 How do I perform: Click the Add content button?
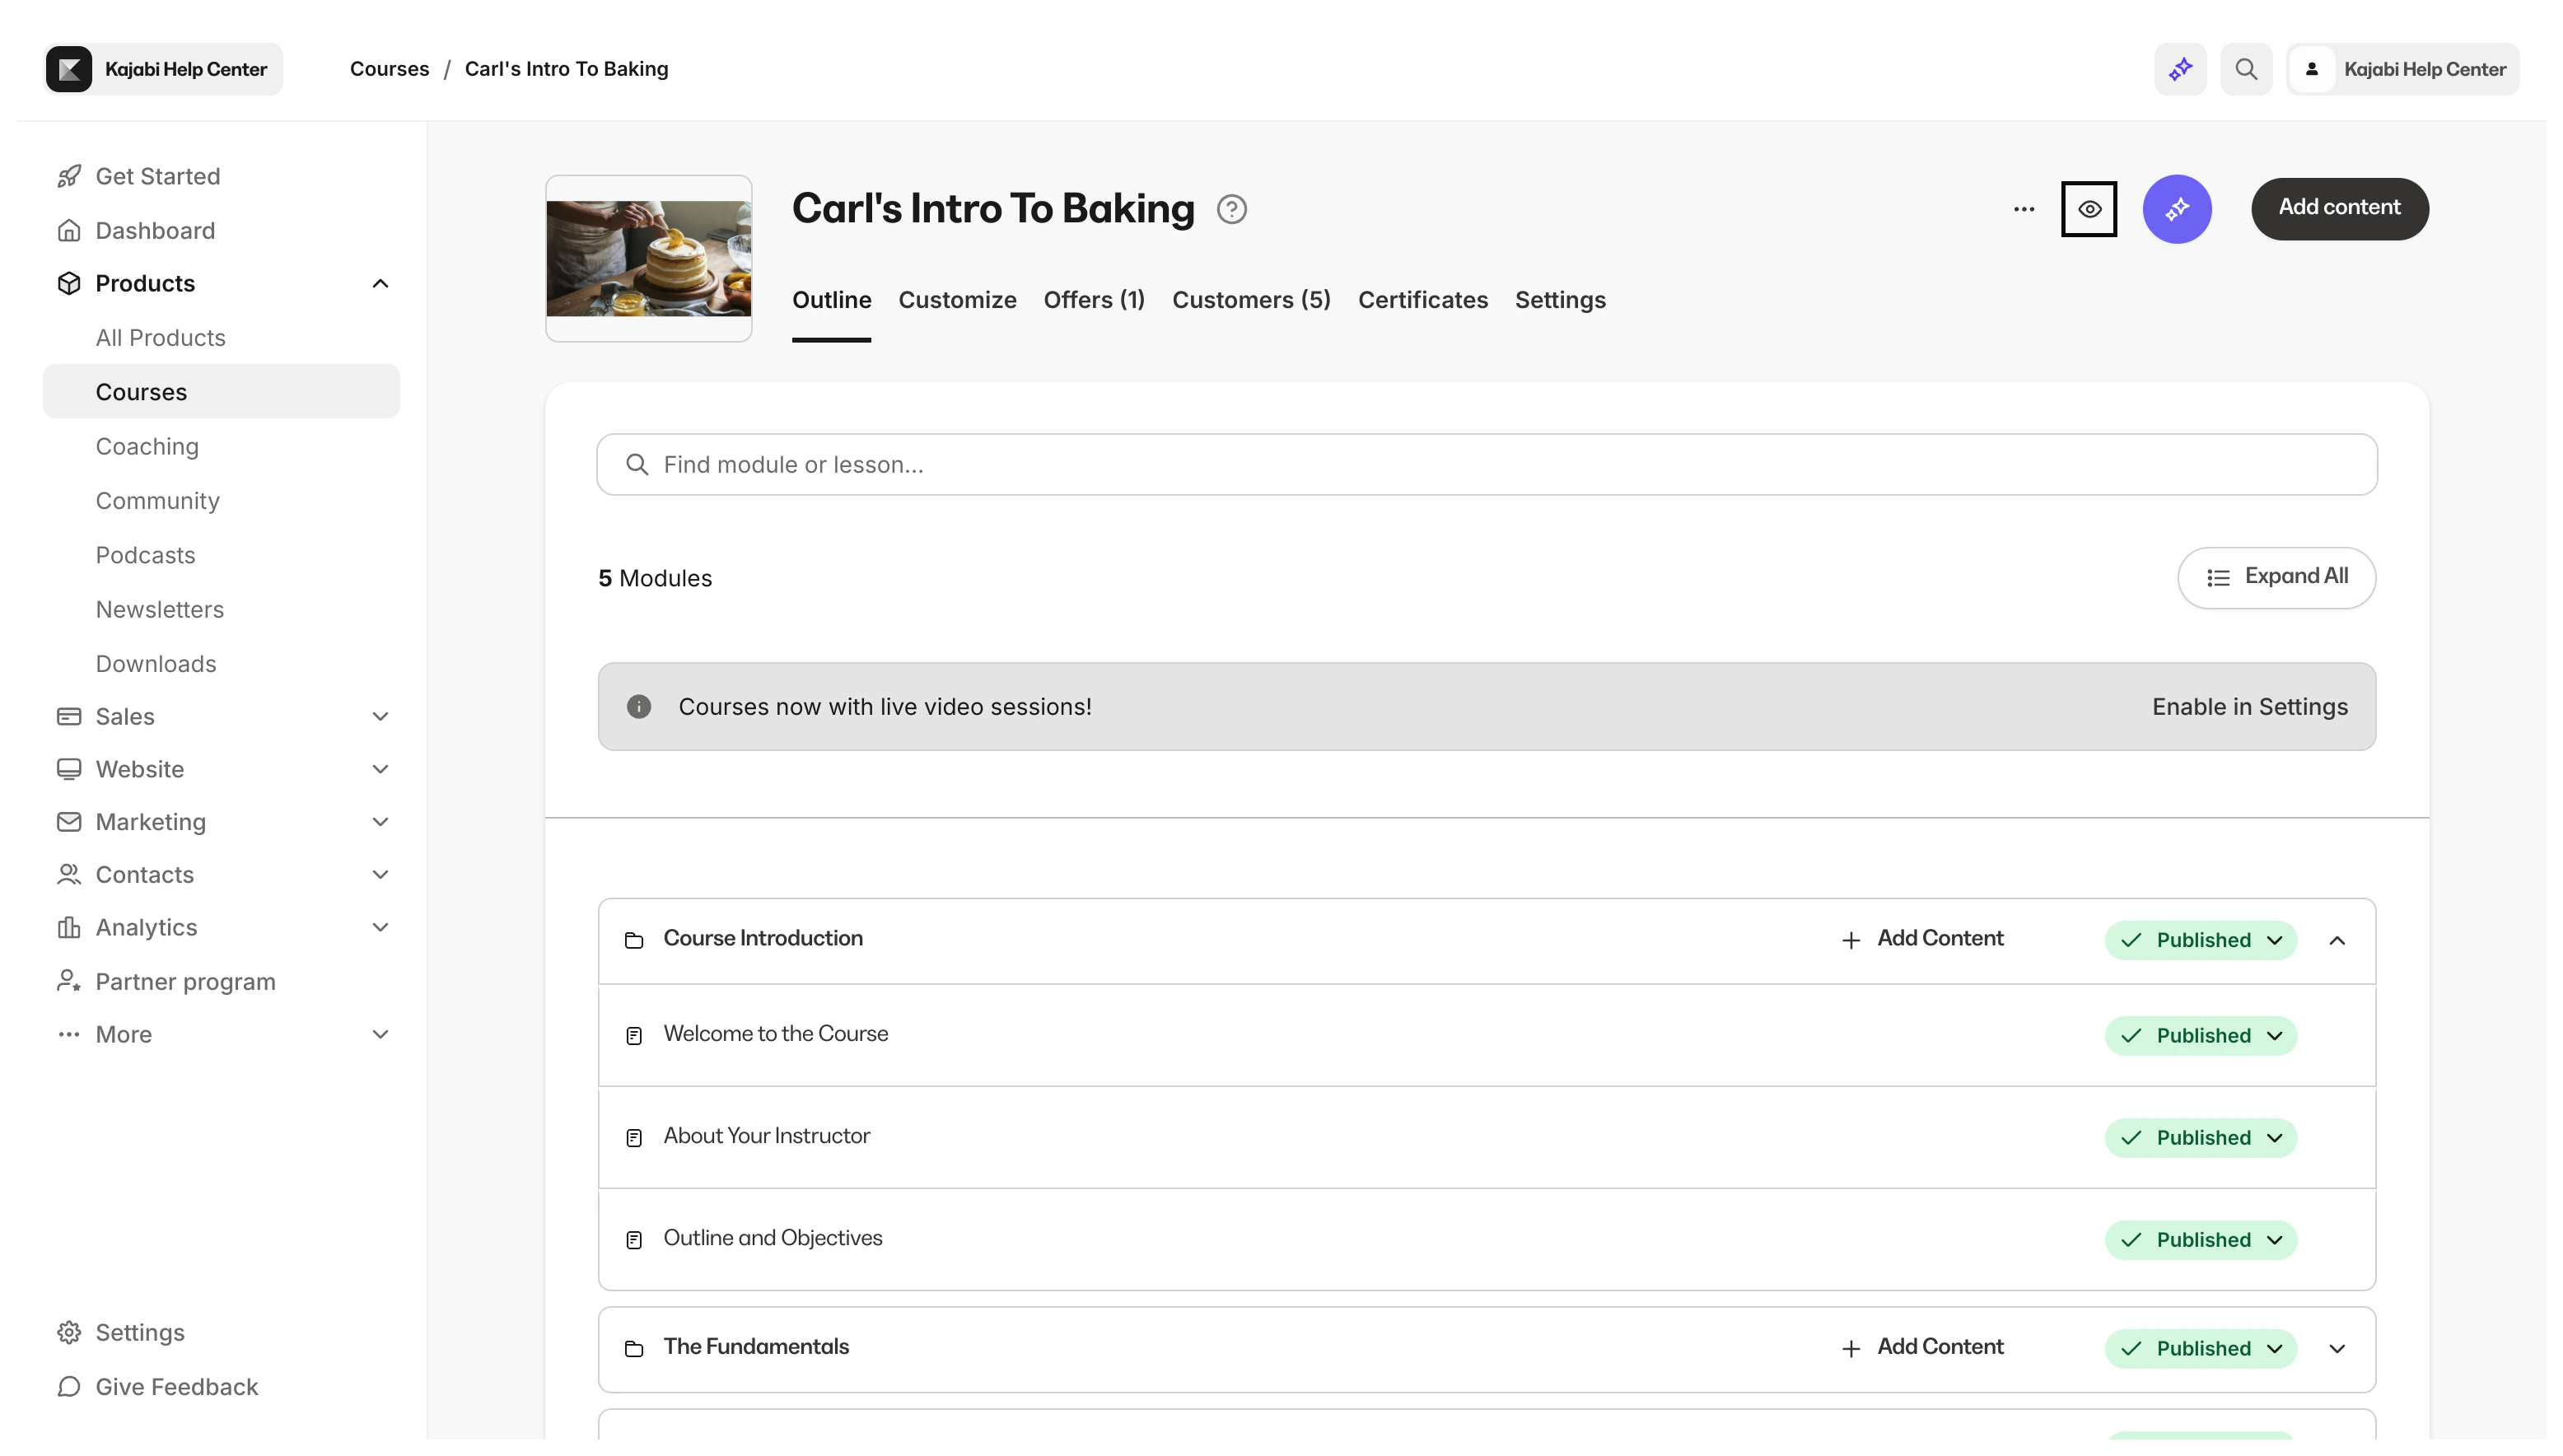pos(2339,208)
